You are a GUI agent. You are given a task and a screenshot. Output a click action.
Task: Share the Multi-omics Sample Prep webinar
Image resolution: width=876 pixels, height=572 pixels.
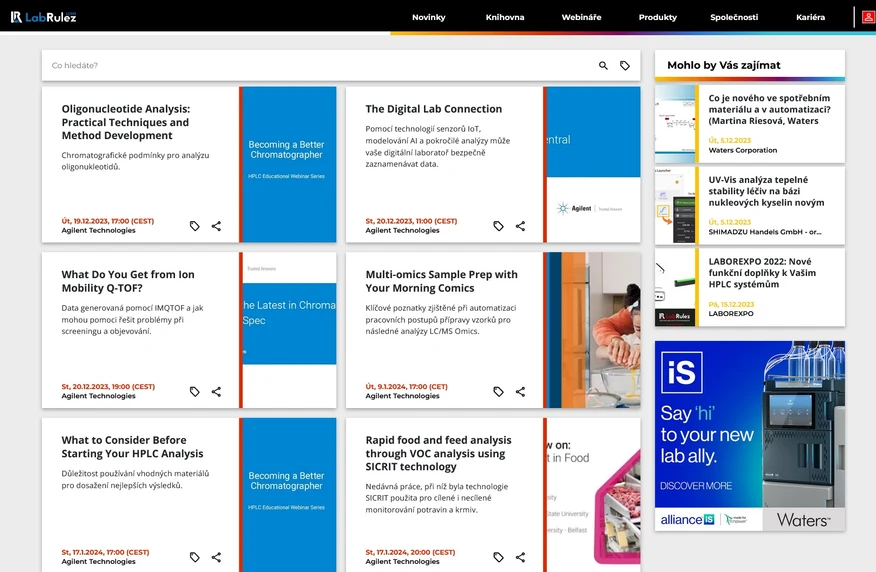pos(520,392)
